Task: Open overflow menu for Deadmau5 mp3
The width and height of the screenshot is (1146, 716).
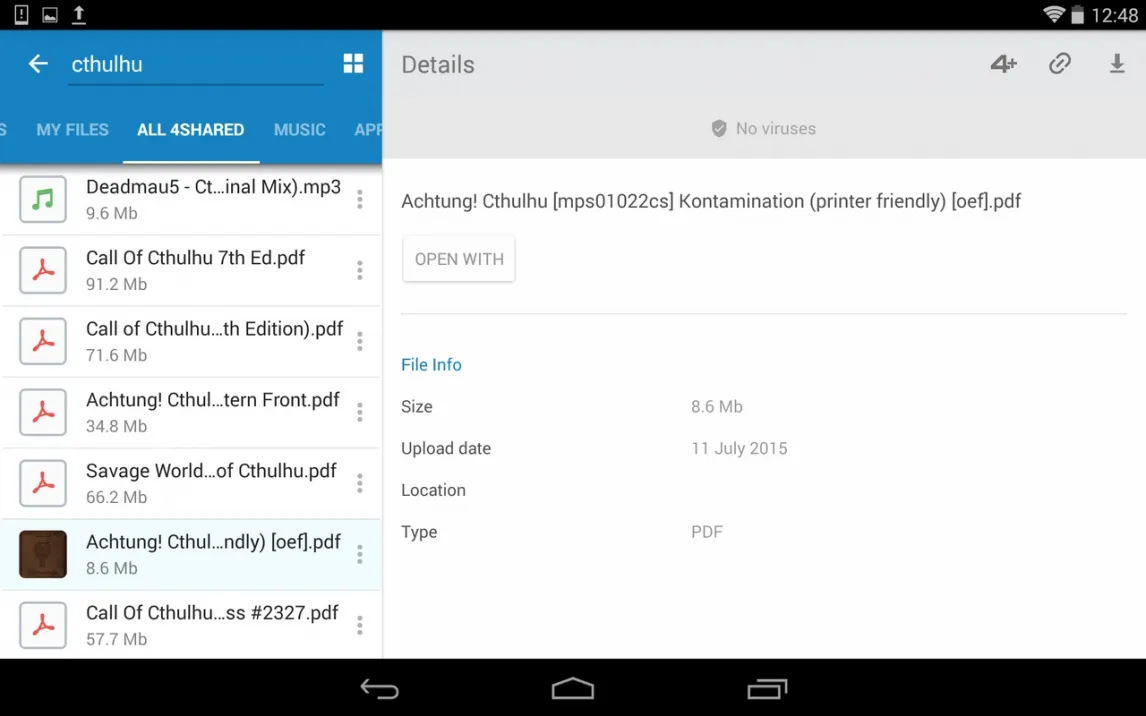Action: click(360, 200)
